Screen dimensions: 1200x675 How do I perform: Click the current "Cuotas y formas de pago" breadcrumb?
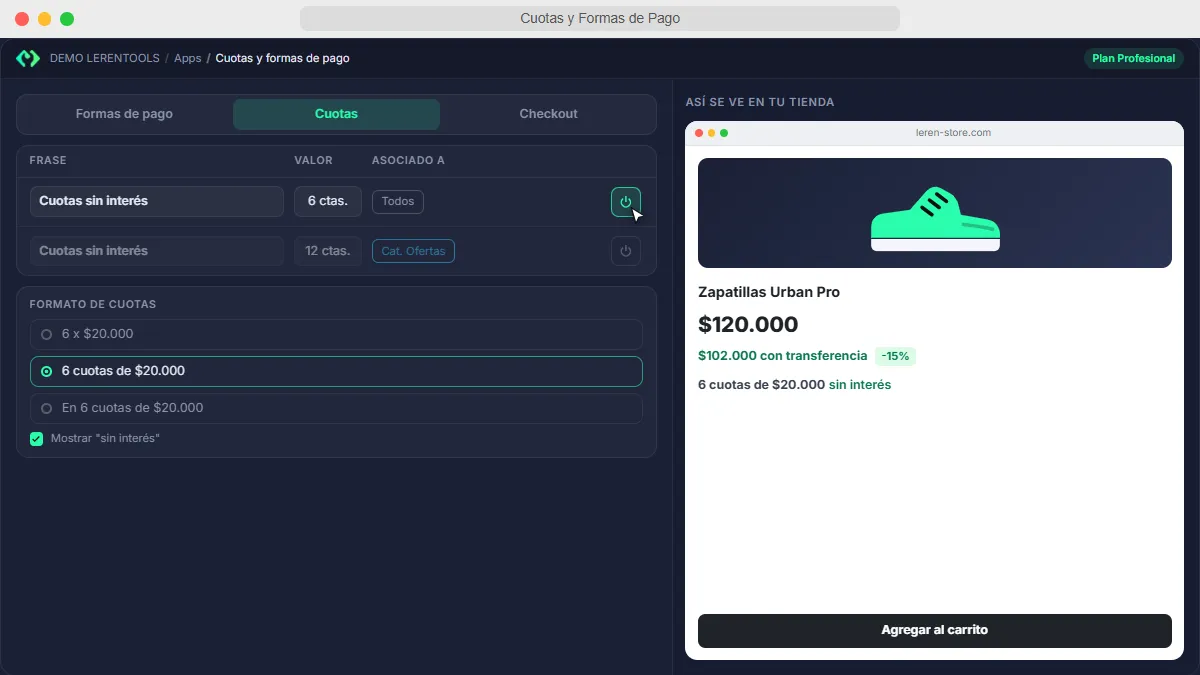[x=283, y=58]
